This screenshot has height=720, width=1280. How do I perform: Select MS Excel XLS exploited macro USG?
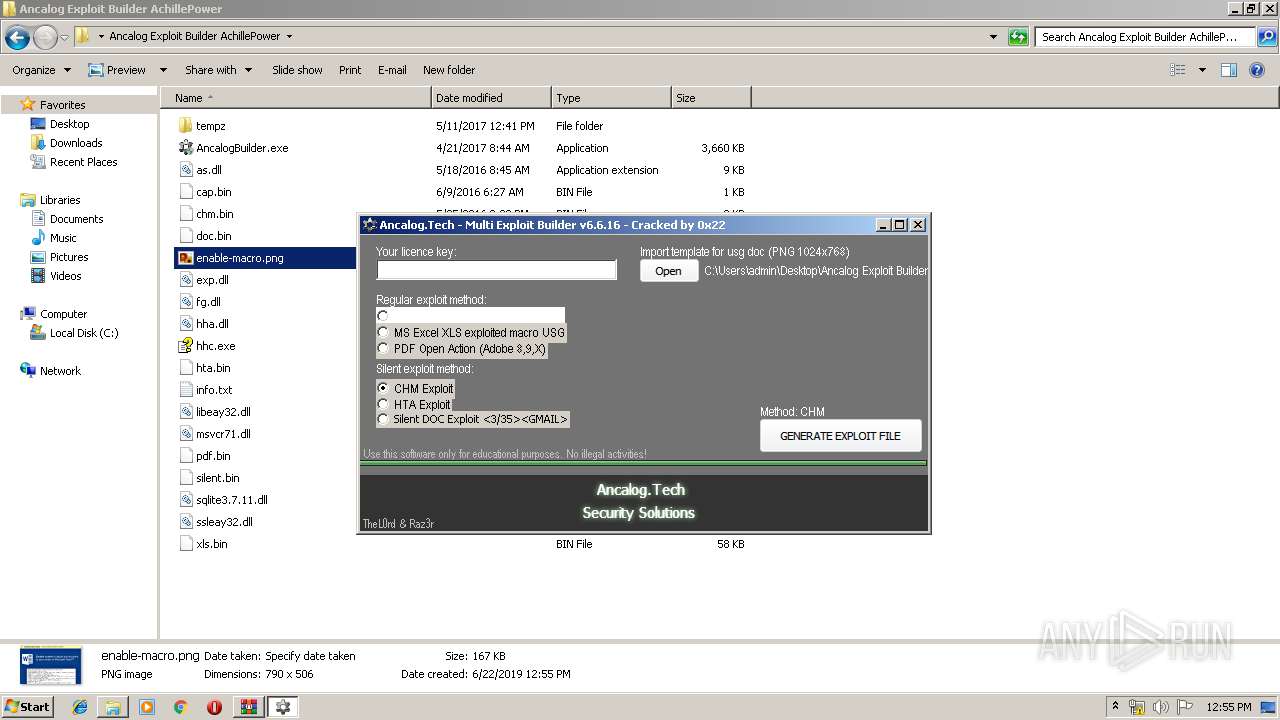[x=383, y=332]
